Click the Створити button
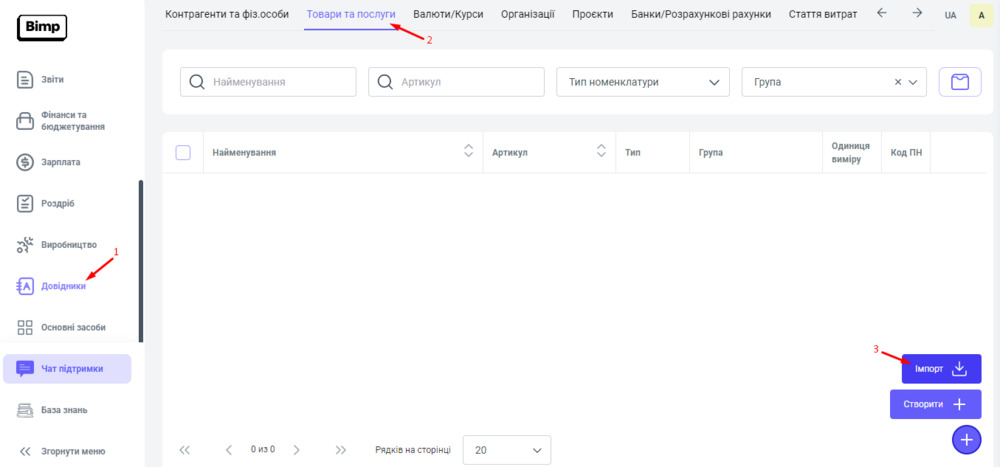Screen dimensions: 1000x467 coord(935,404)
